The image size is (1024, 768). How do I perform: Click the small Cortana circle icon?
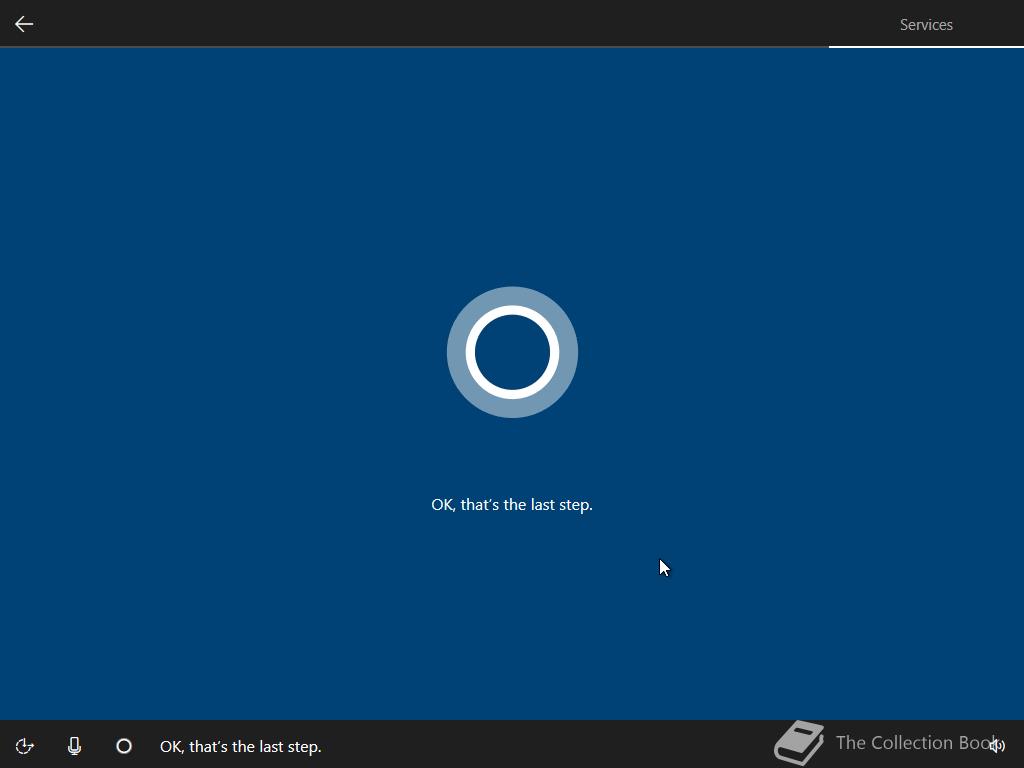124,746
